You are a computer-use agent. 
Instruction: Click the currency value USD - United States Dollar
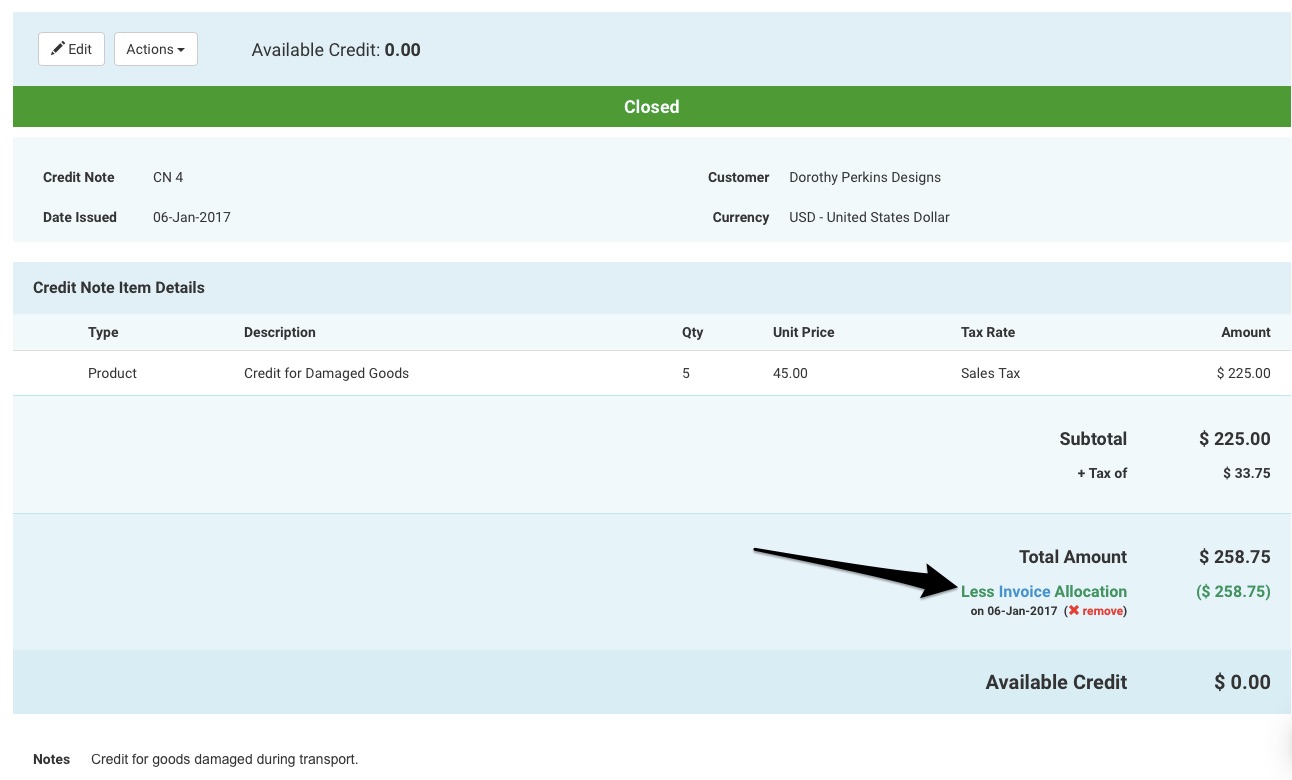point(869,217)
